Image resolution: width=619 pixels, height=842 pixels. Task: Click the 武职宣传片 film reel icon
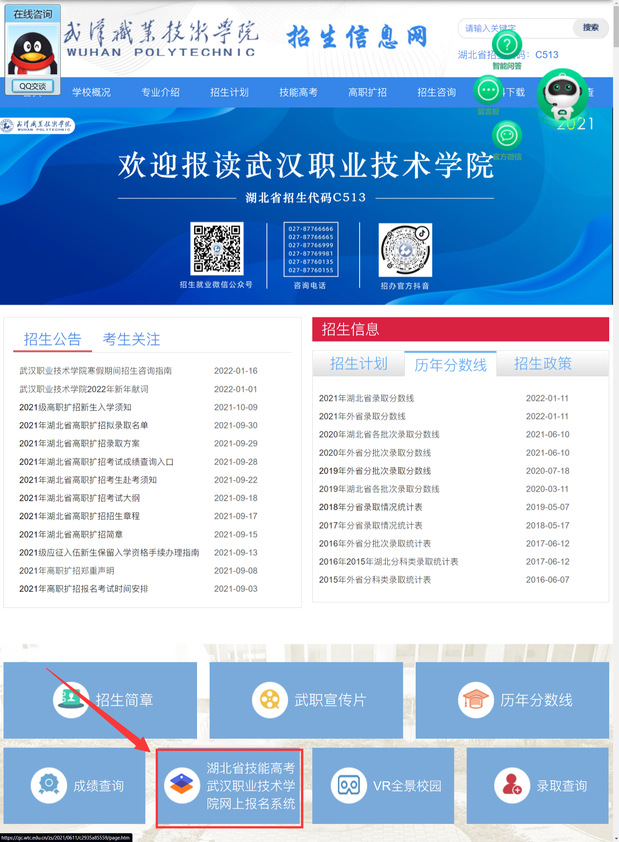(270, 700)
